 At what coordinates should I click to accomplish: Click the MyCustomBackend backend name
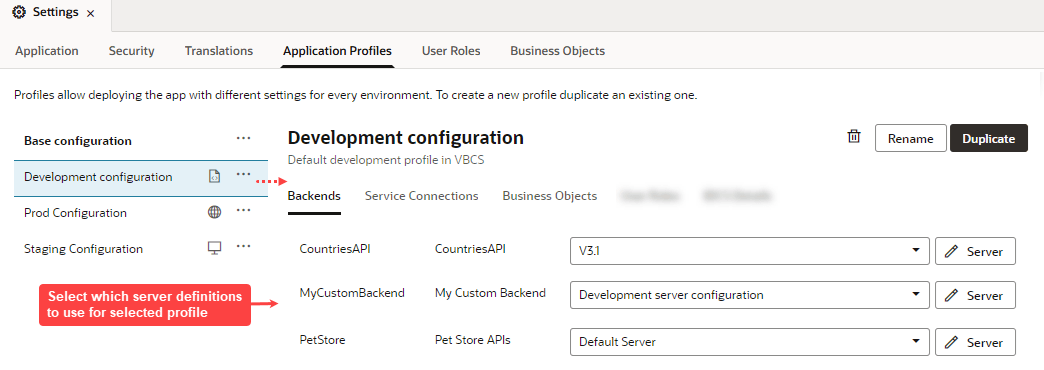point(352,293)
